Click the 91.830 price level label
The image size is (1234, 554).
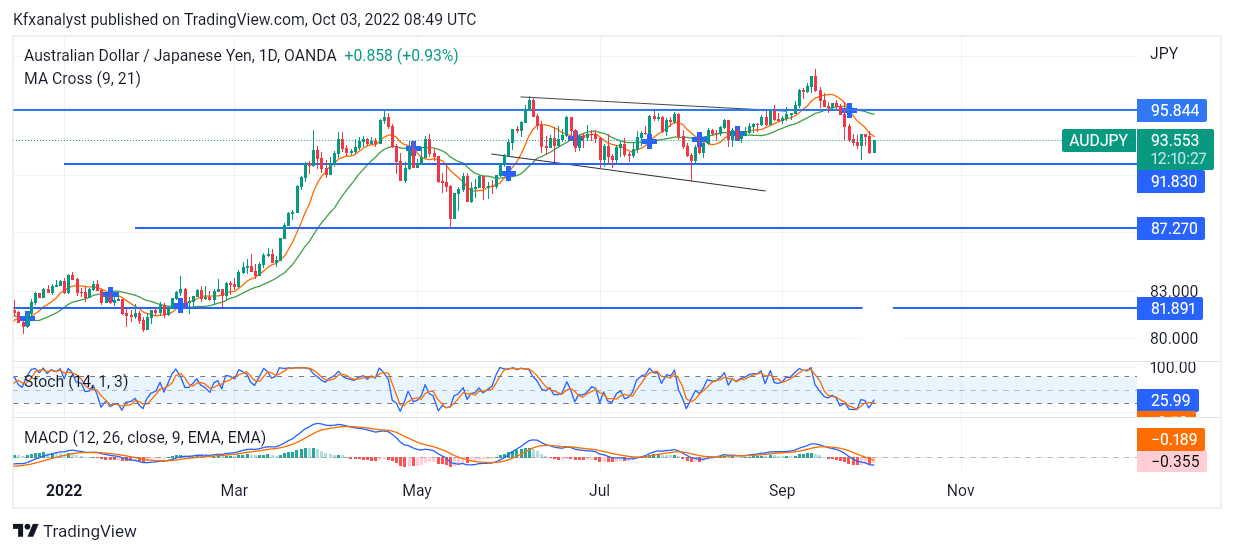click(x=1171, y=181)
